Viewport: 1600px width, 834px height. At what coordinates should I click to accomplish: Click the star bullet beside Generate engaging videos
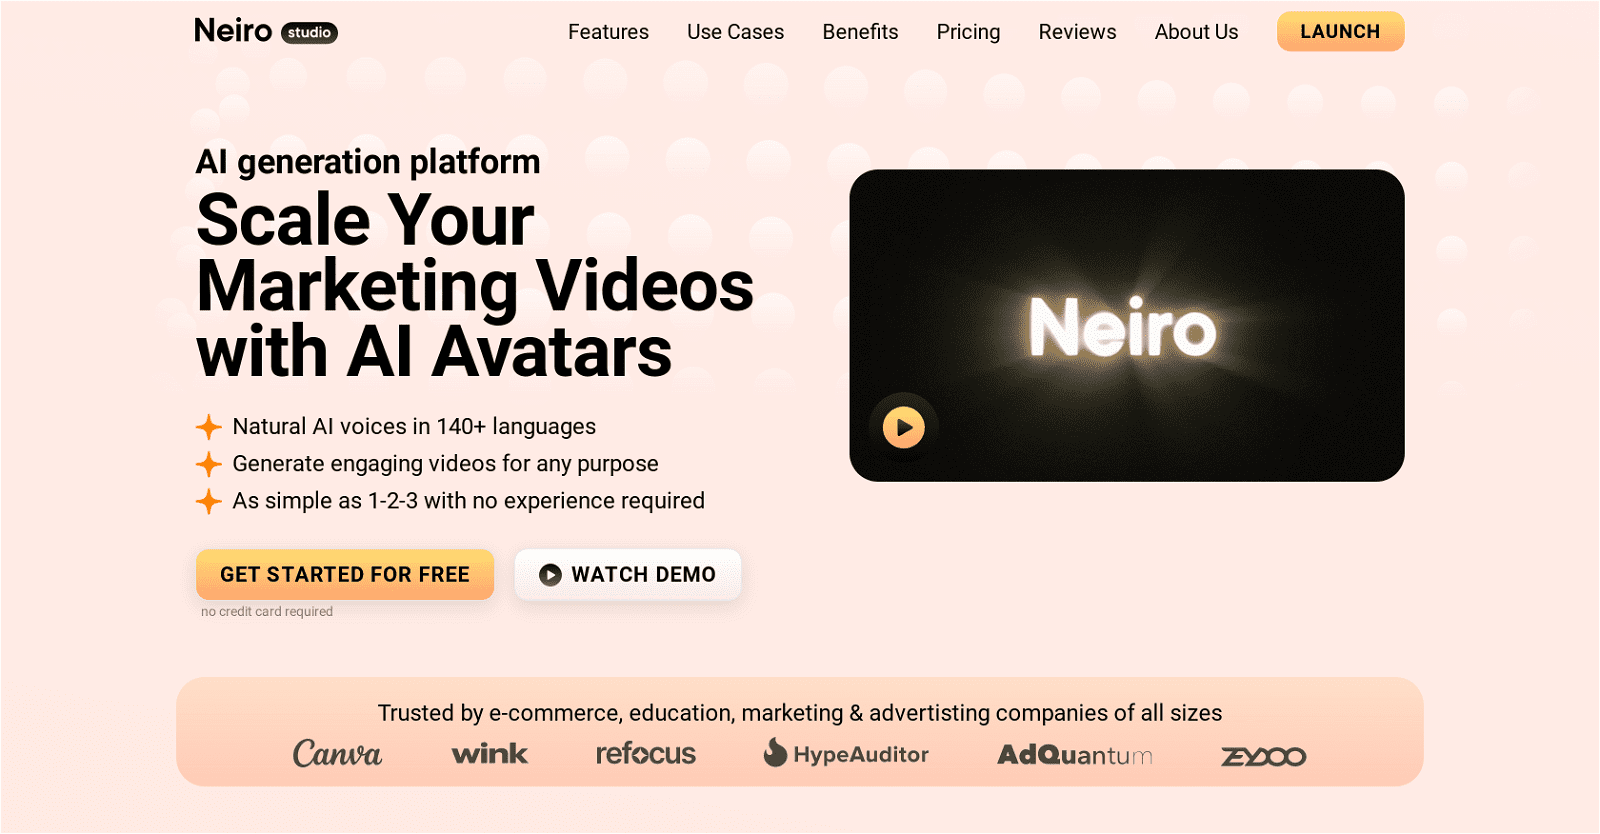tap(208, 464)
